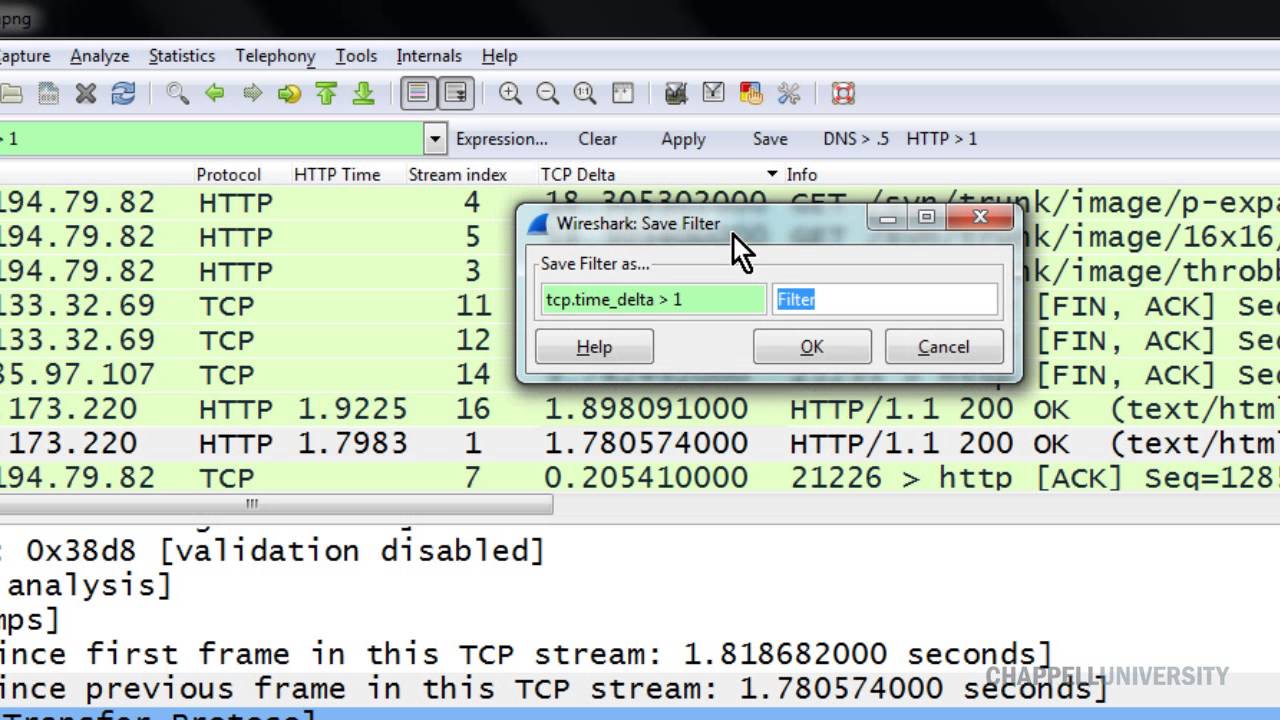Go forward in packet history arrow
Image resolution: width=1280 pixels, height=720 pixels.
point(252,94)
